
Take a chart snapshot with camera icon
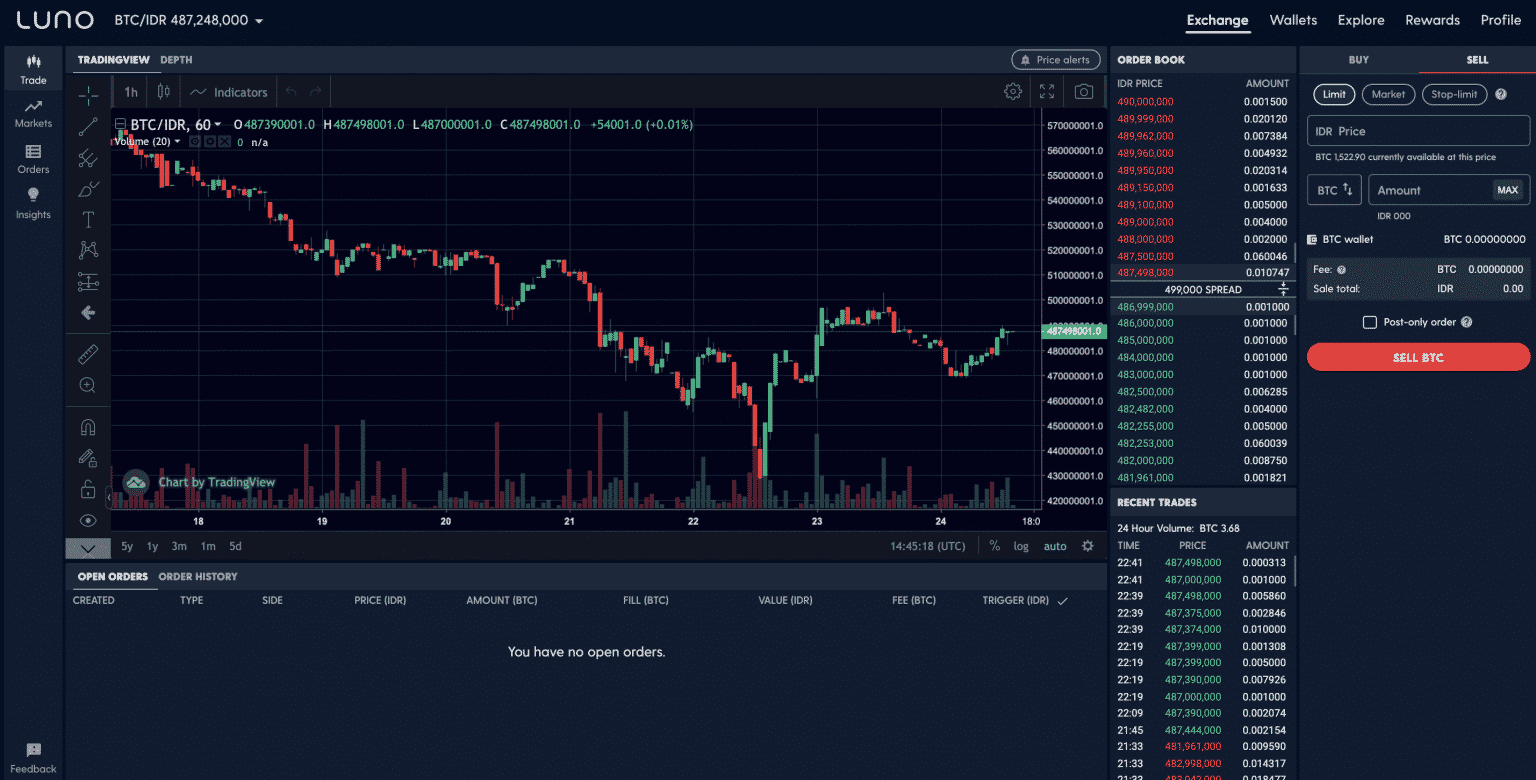(x=1083, y=92)
